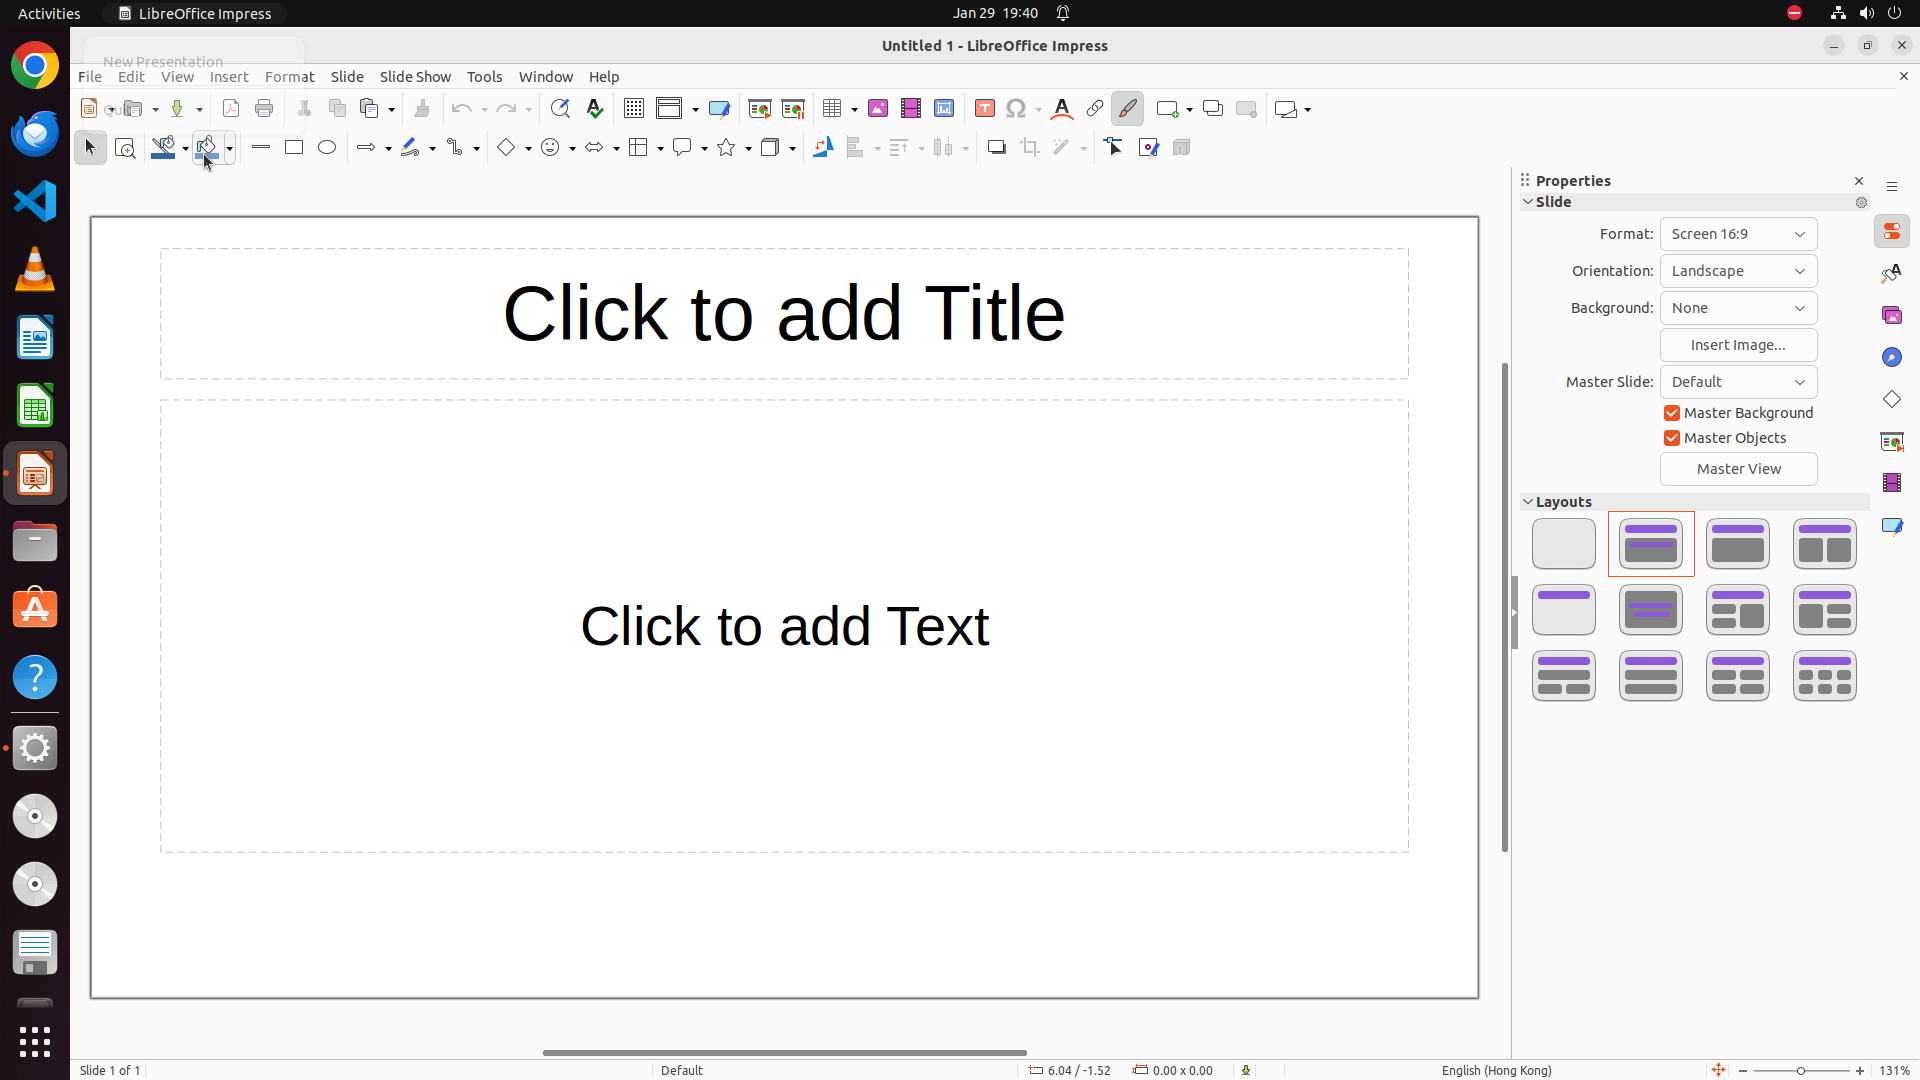Select the Rectangle drawing tool
This screenshot has height=1080, width=1920.
pyautogui.click(x=294, y=148)
